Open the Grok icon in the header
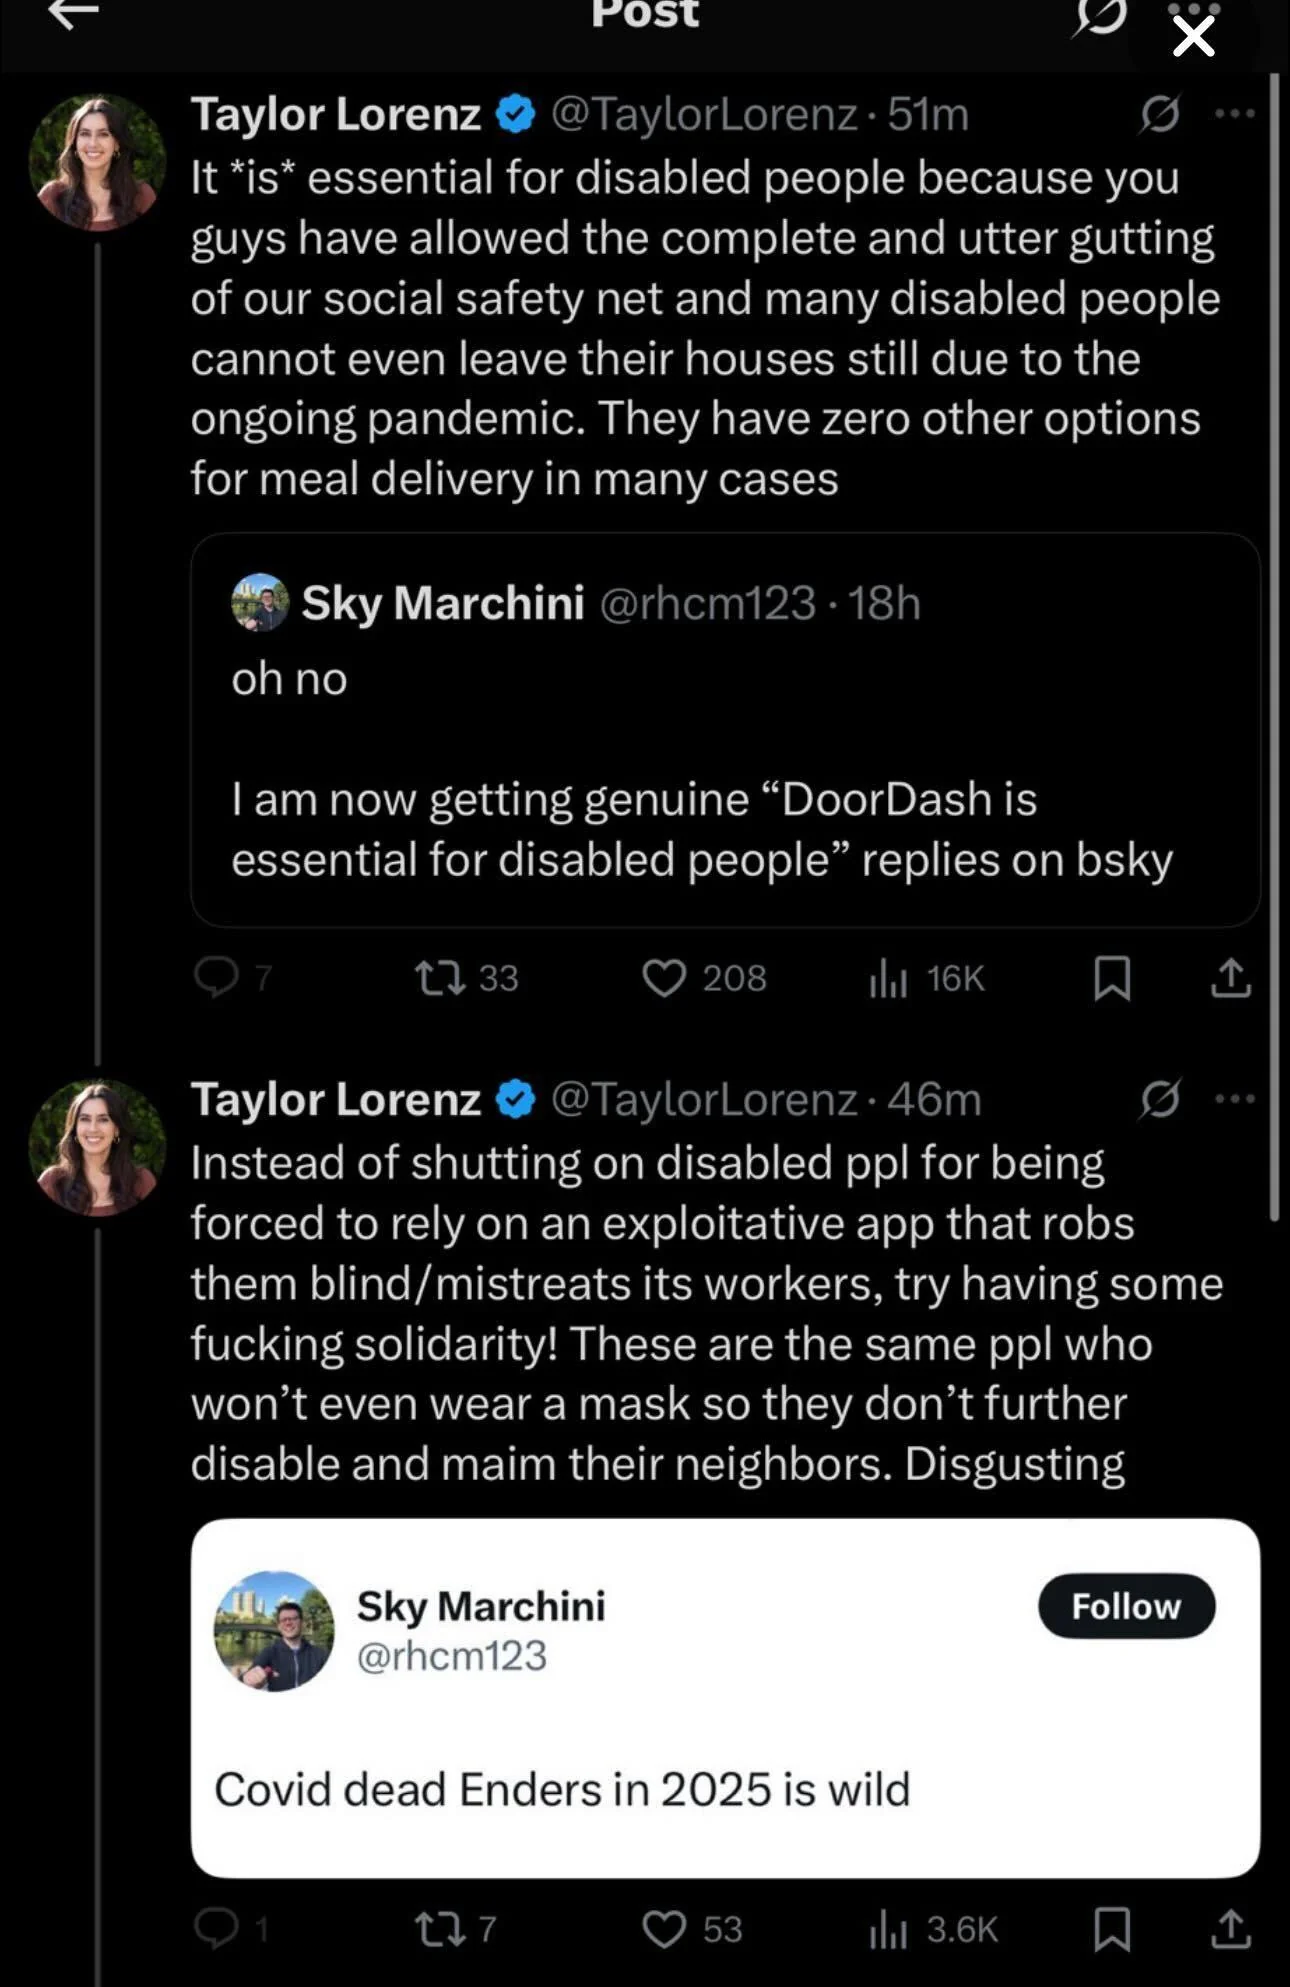The image size is (1290, 1987). [x=1100, y=16]
